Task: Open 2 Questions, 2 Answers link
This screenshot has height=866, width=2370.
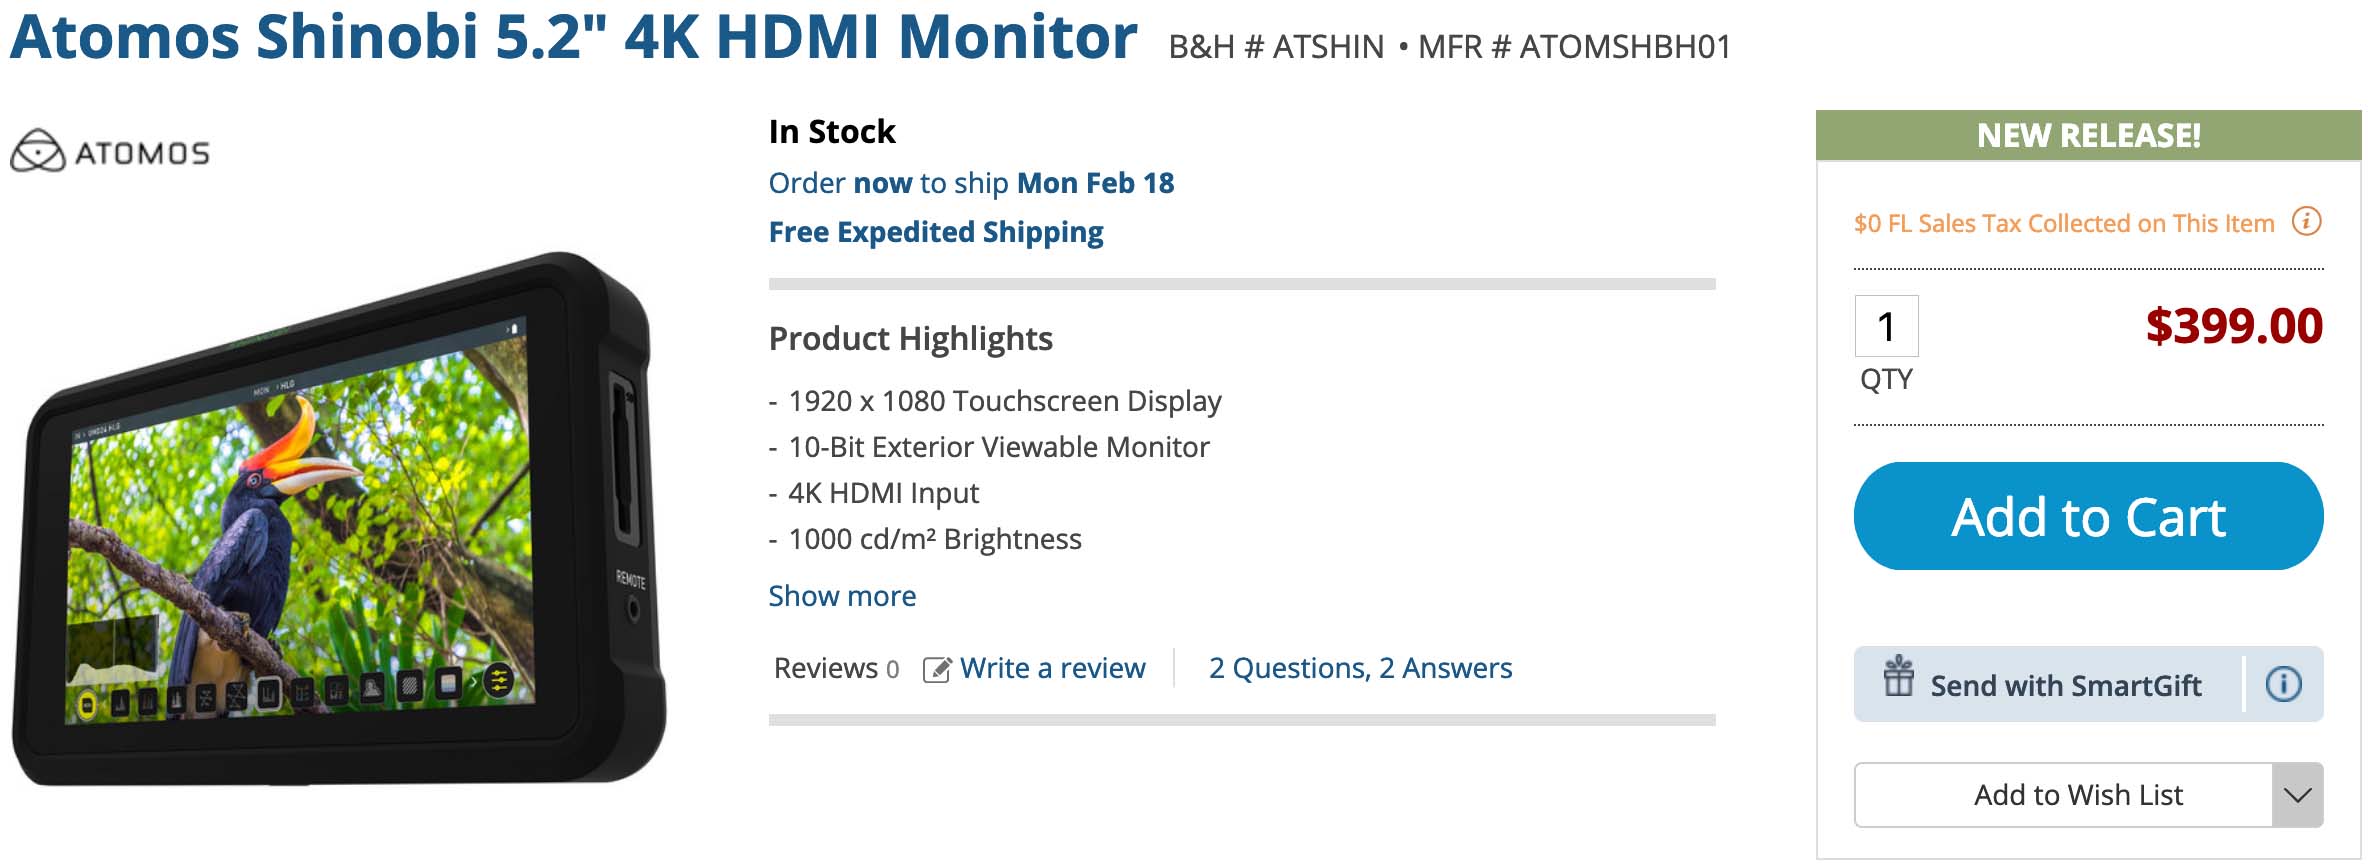Action: (1360, 668)
